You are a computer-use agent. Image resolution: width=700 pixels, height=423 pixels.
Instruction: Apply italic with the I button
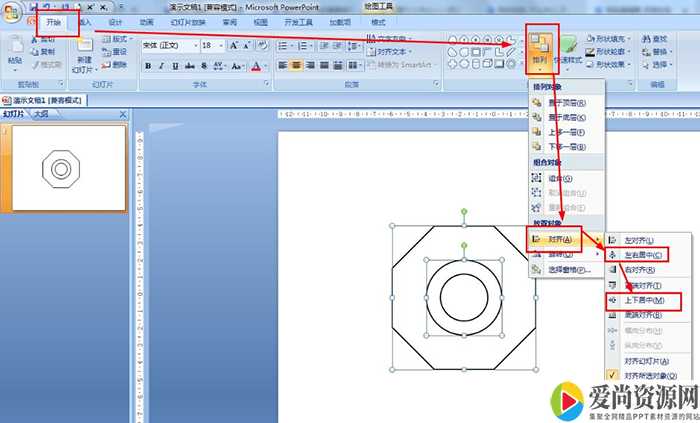pyautogui.click(x=162, y=66)
